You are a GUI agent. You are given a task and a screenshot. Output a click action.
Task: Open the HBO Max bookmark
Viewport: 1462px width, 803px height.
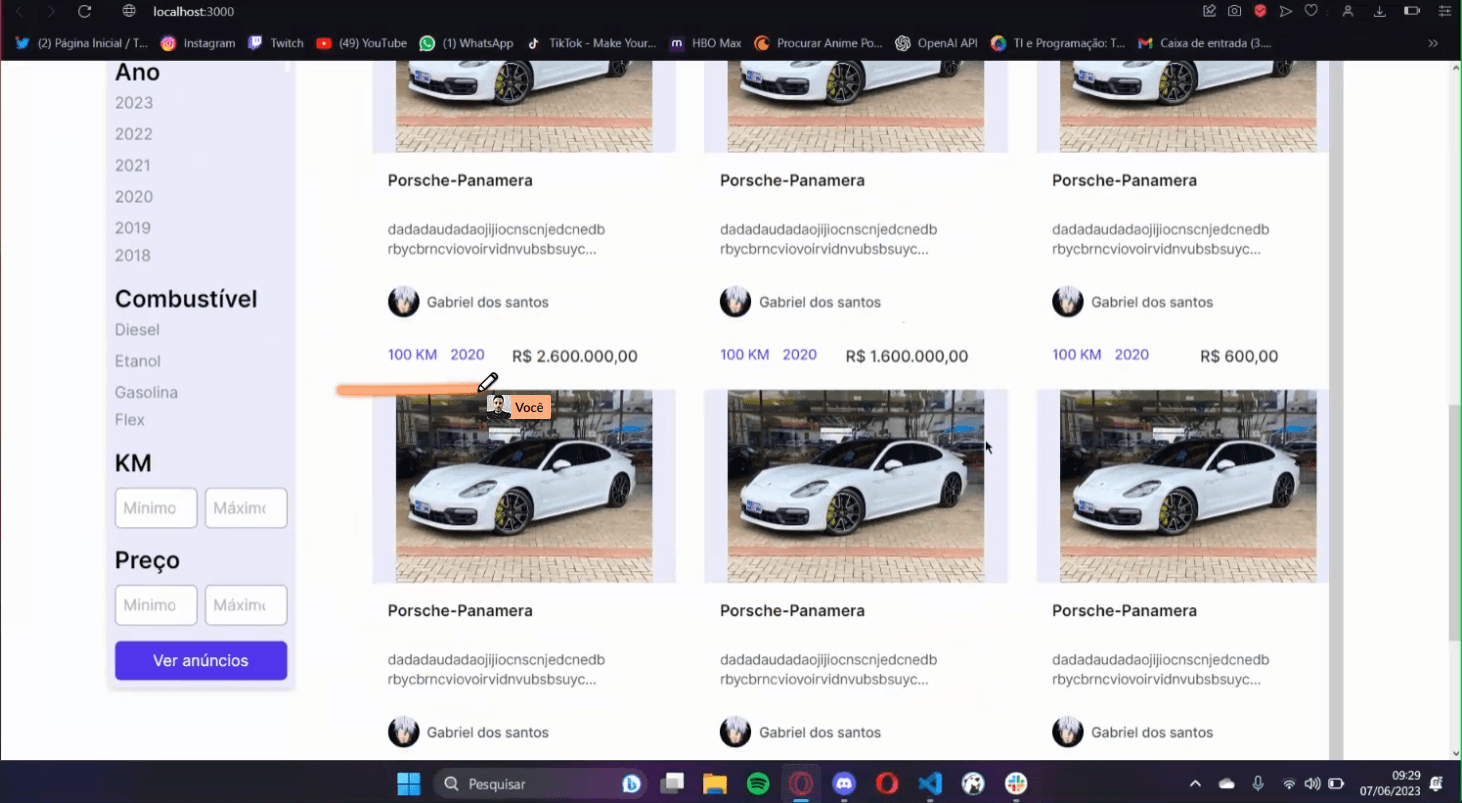coord(706,43)
